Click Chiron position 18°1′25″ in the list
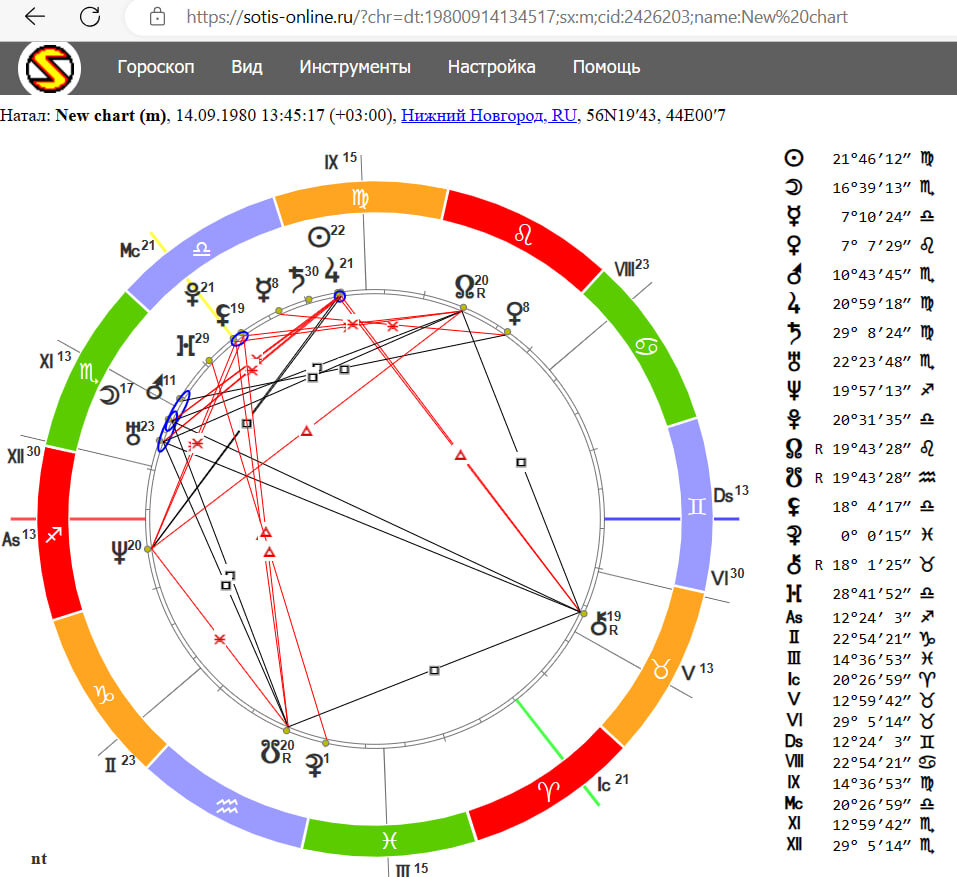957x877 pixels. [872, 565]
